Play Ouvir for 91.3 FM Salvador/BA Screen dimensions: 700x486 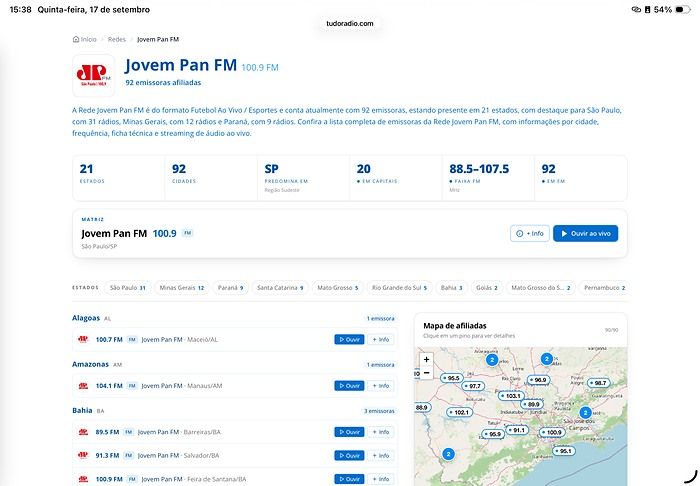coord(349,456)
